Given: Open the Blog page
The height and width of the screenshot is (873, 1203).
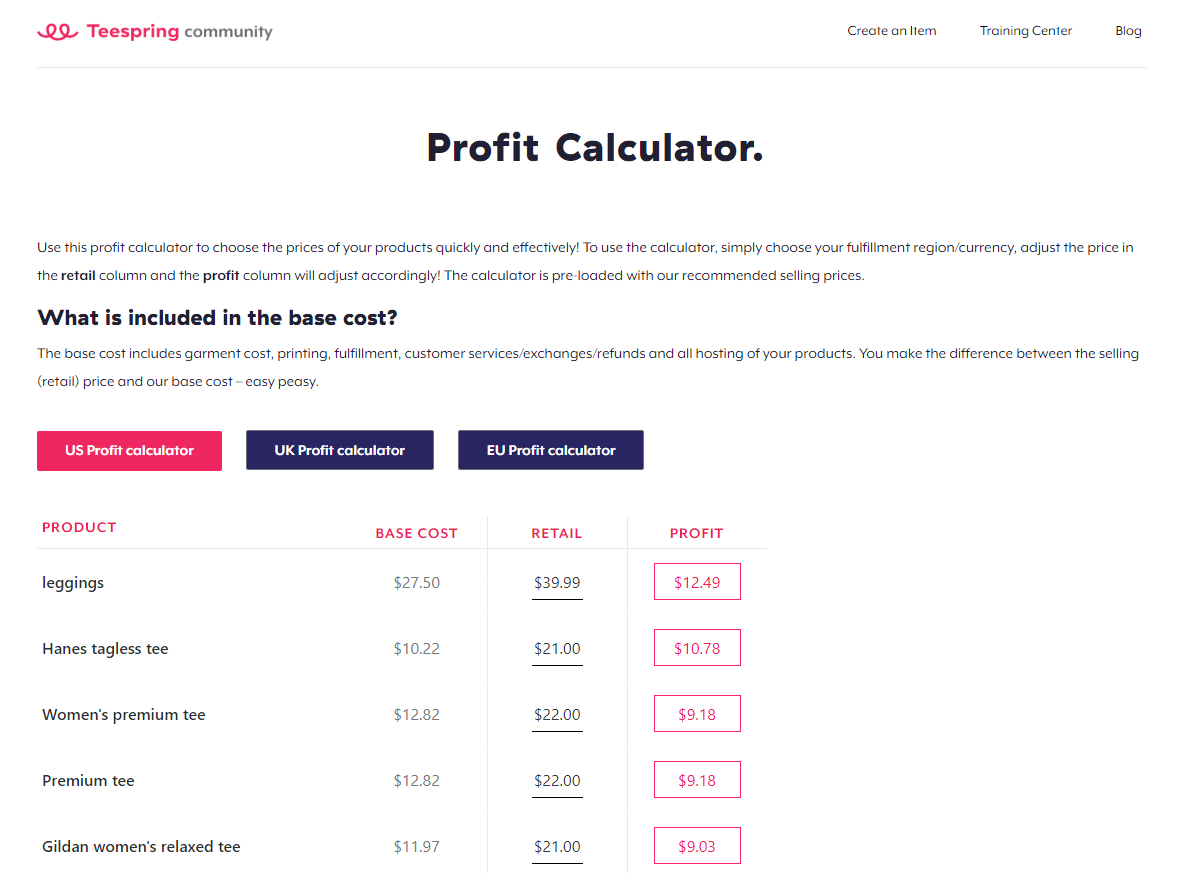Looking at the screenshot, I should [1128, 31].
